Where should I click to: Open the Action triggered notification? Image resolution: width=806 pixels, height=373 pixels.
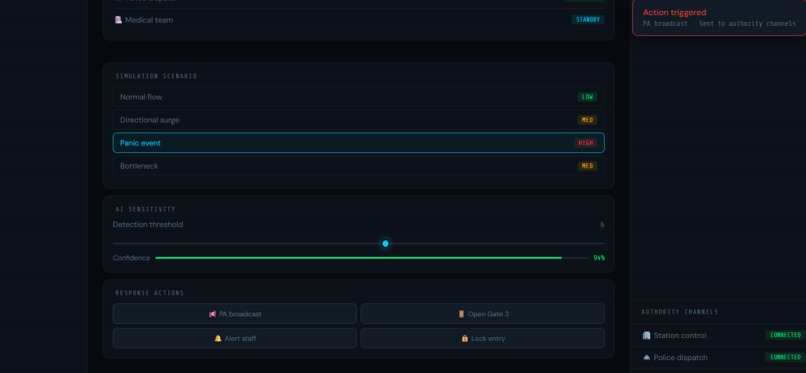click(x=720, y=17)
